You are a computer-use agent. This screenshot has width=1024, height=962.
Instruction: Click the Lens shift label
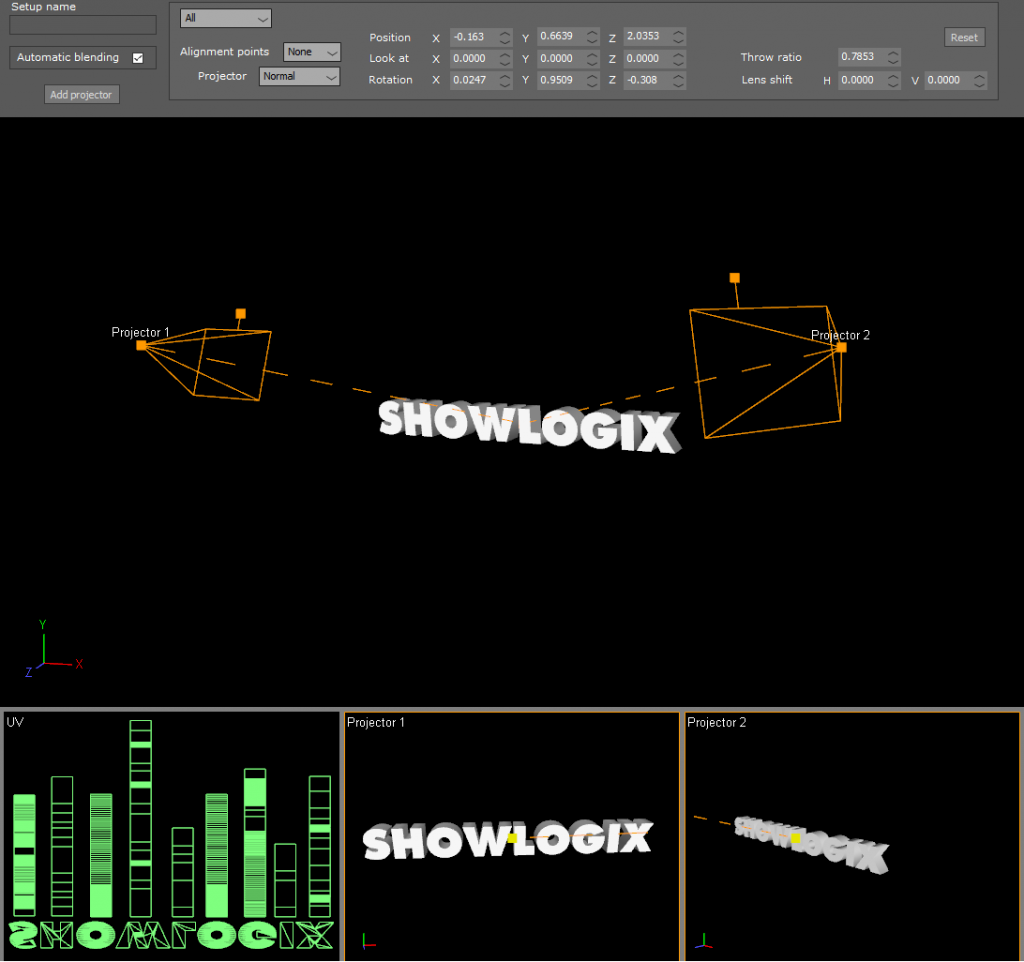pyautogui.click(x=767, y=80)
